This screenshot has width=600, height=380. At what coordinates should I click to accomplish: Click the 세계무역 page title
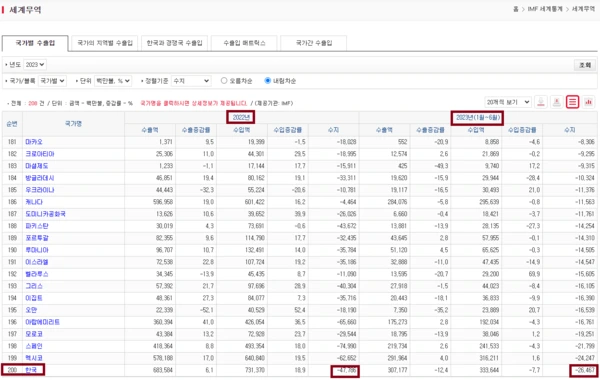[x=25, y=10]
